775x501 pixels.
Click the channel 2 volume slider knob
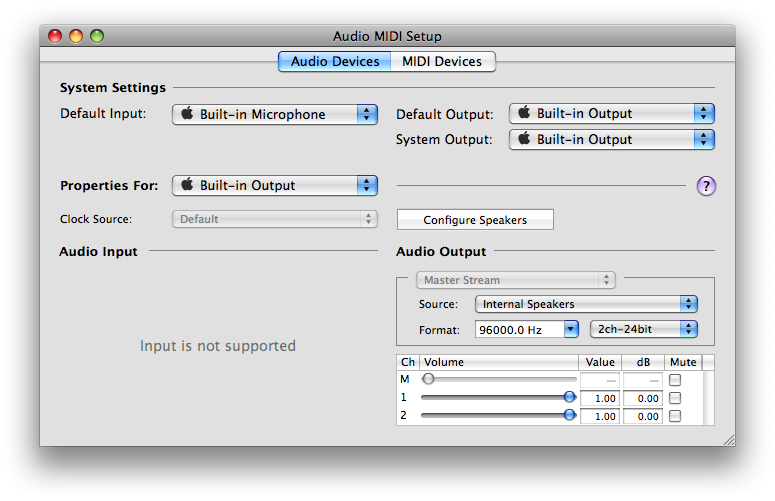click(570, 415)
